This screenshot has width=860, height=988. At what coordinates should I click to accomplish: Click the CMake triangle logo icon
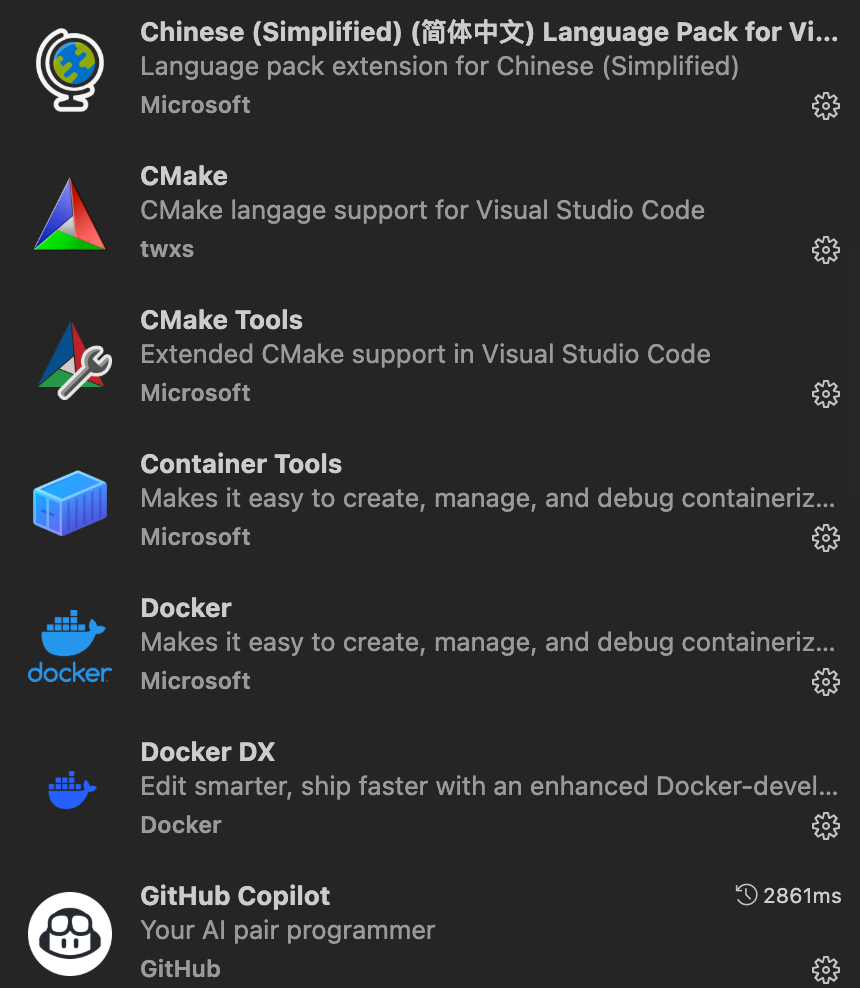(70, 213)
